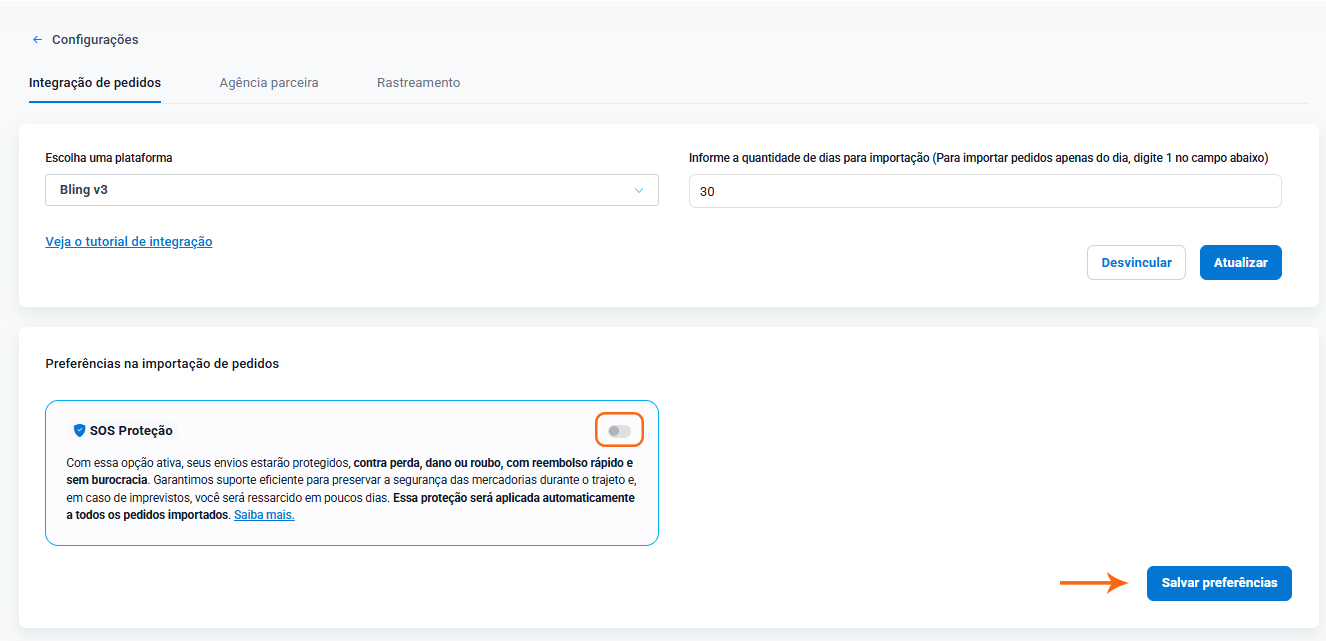Click the Configurações header text
The image size is (1326, 641).
(x=95, y=40)
